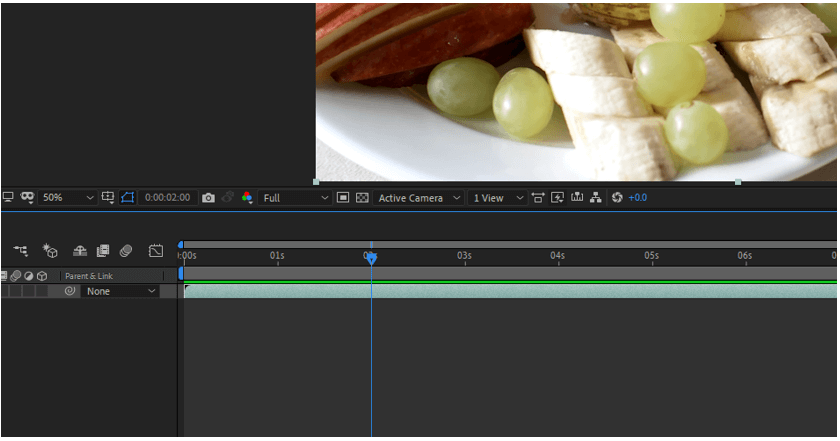Open the grid and guide options icon
Image resolution: width=840 pixels, height=441 pixels.
(x=108, y=198)
